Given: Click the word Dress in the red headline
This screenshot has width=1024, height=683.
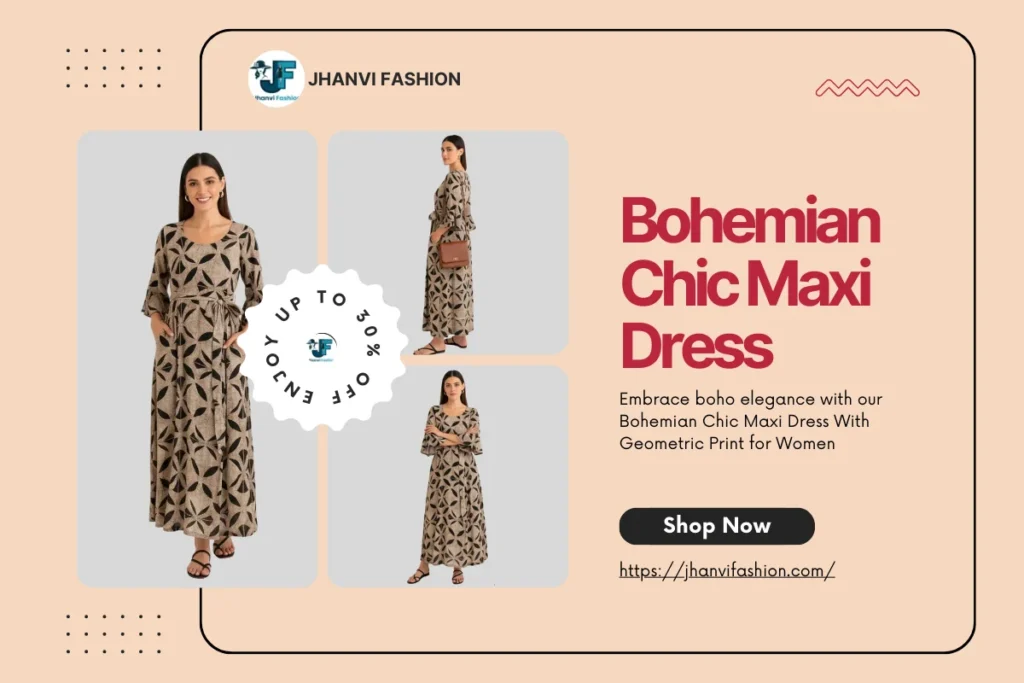Looking at the screenshot, I should (x=697, y=345).
